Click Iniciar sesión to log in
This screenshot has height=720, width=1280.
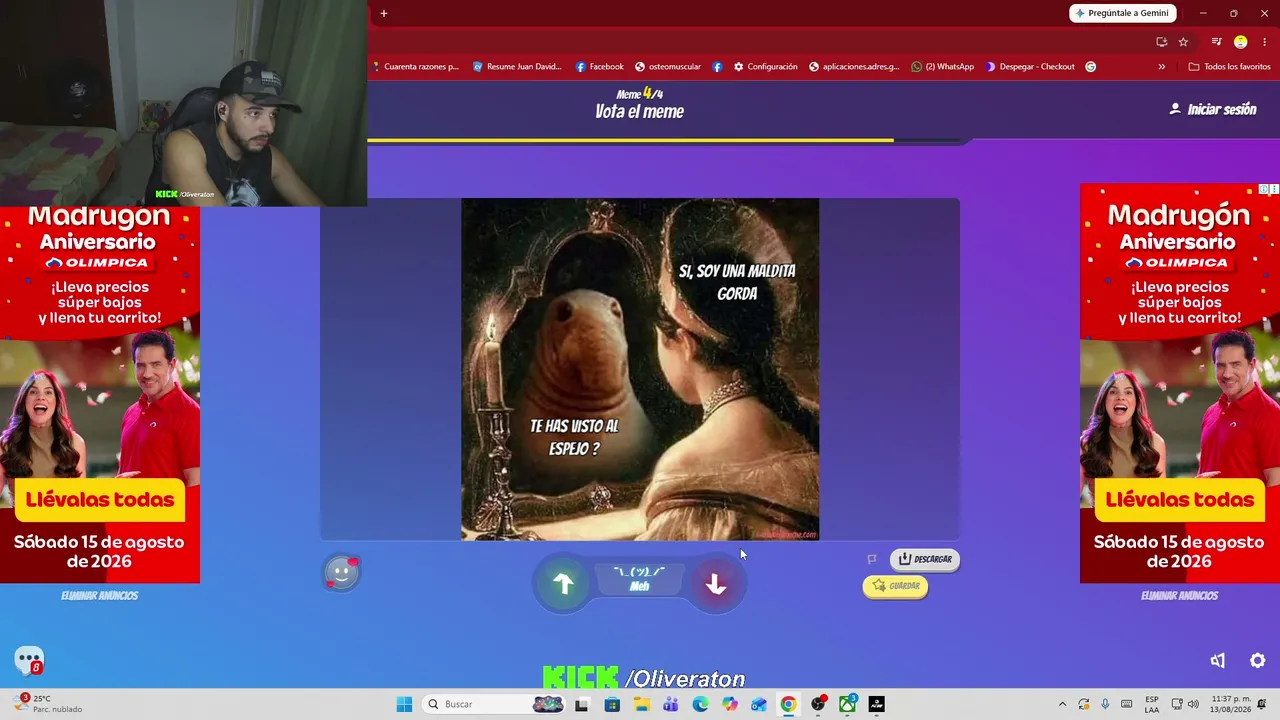pyautogui.click(x=1213, y=109)
